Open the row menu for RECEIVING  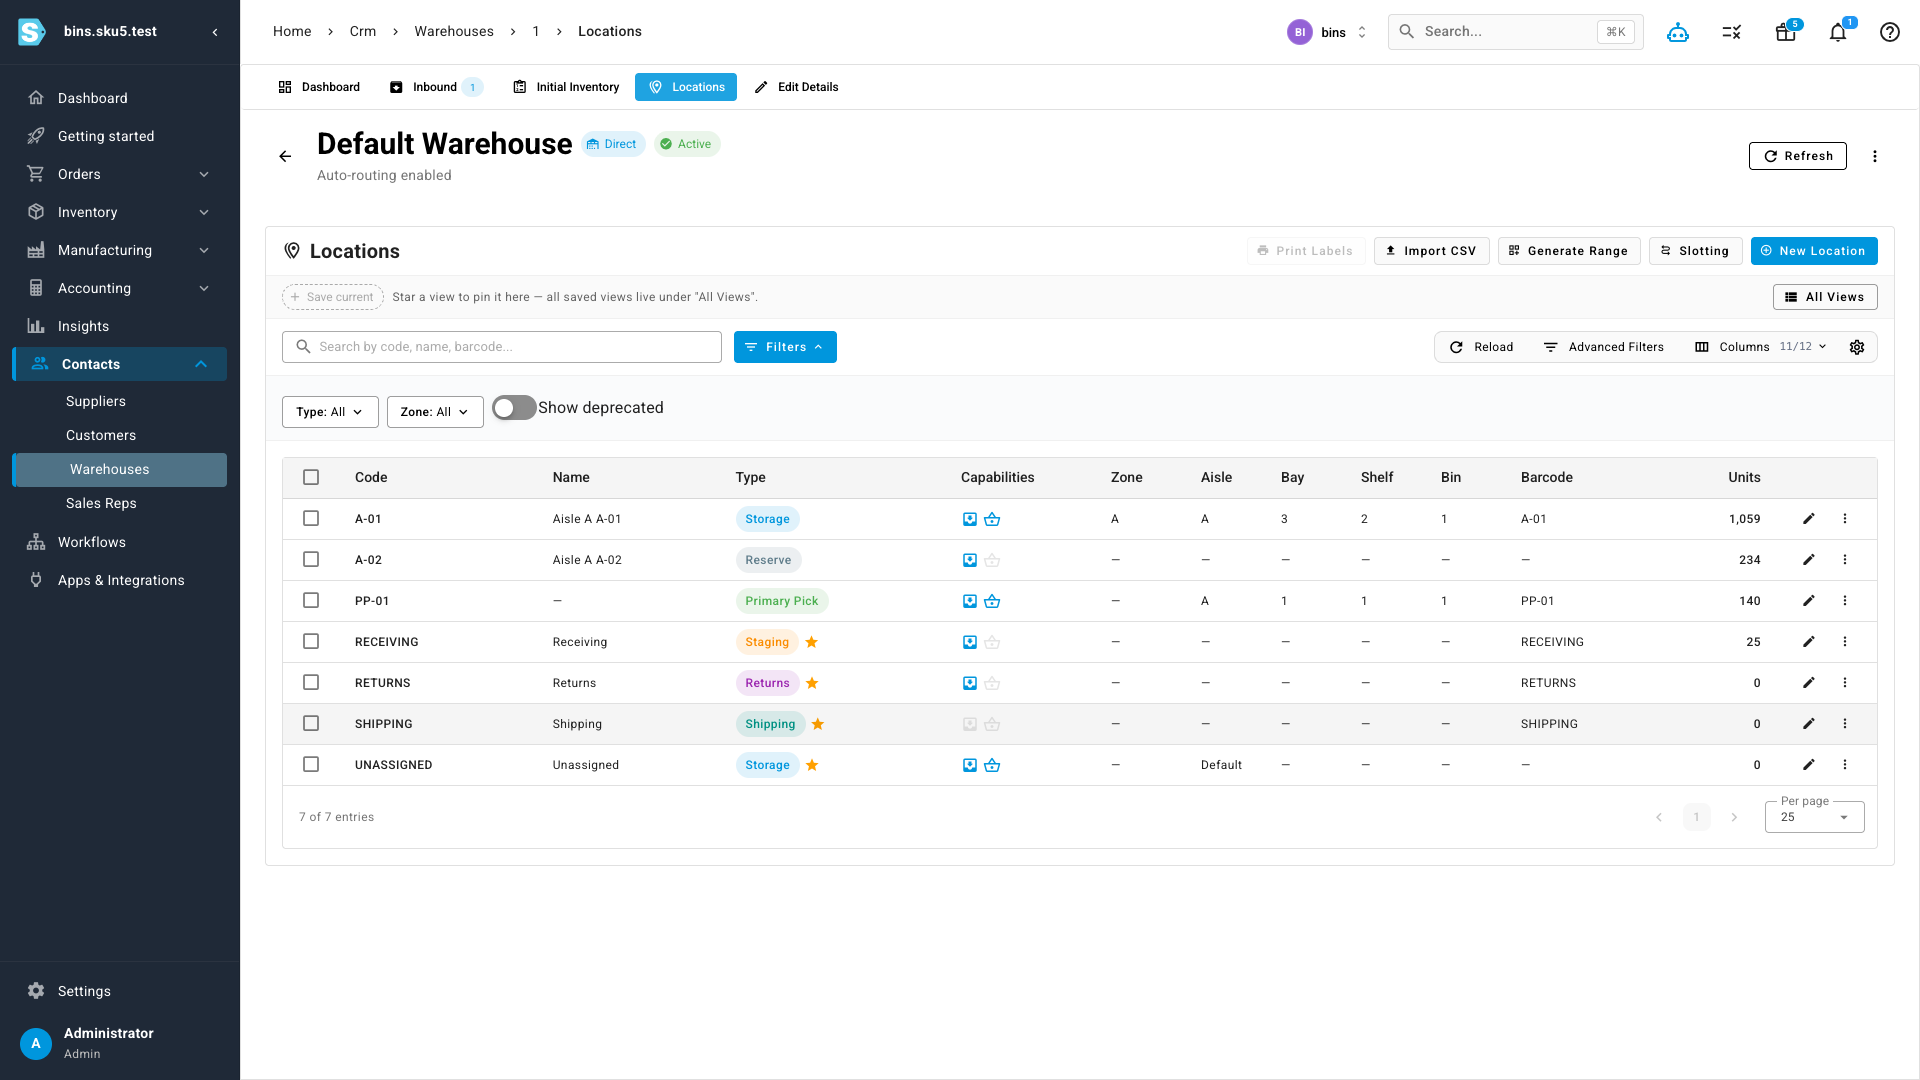1845,642
